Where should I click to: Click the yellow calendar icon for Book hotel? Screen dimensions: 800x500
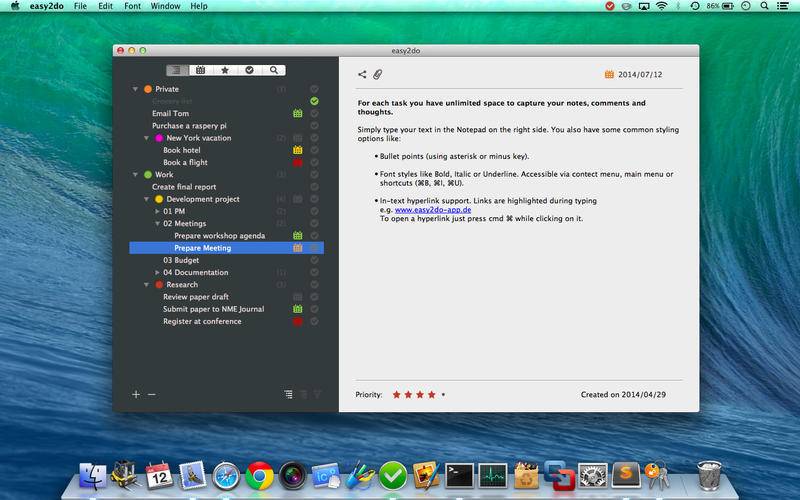(298, 150)
